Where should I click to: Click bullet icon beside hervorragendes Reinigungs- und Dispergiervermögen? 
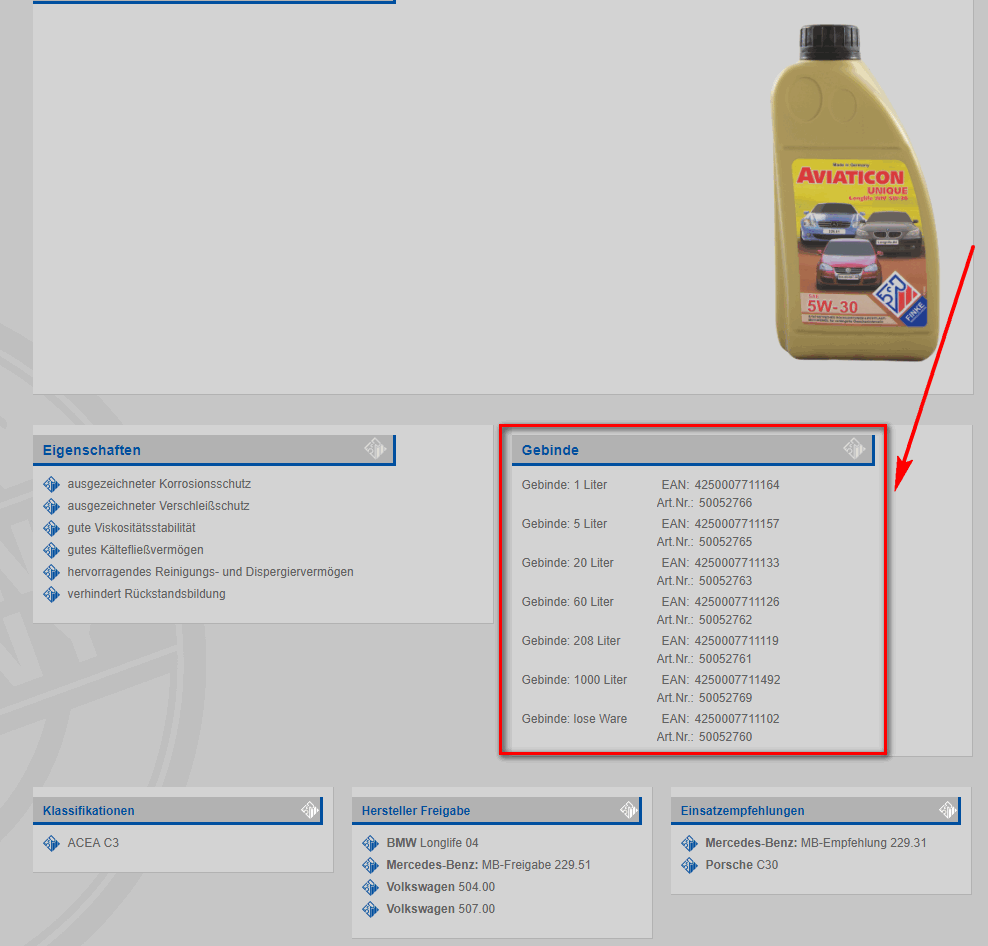click(x=51, y=572)
